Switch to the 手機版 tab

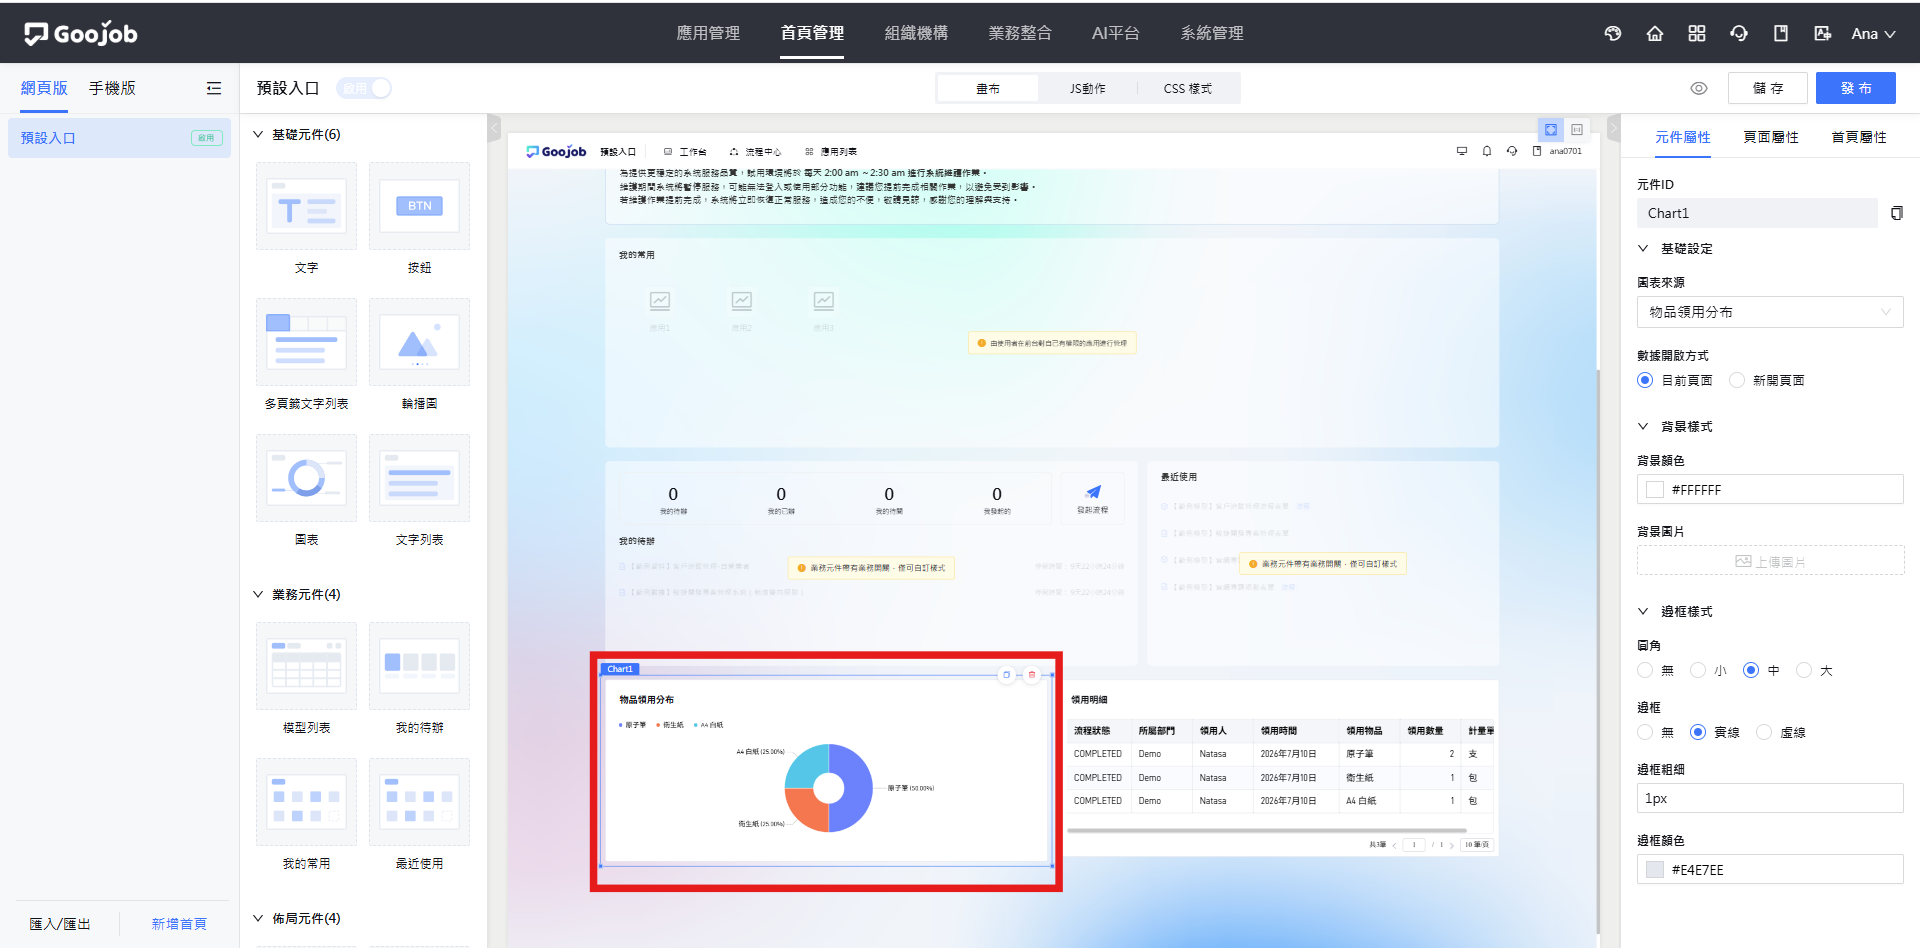point(112,88)
